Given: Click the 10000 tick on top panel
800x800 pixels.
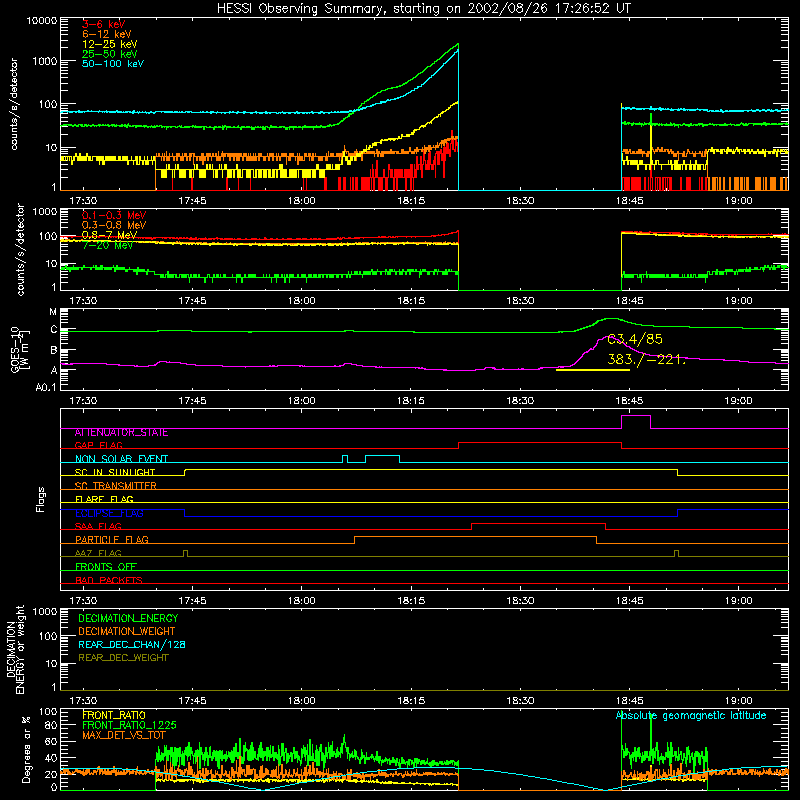Looking at the screenshot, I should tap(42, 20).
